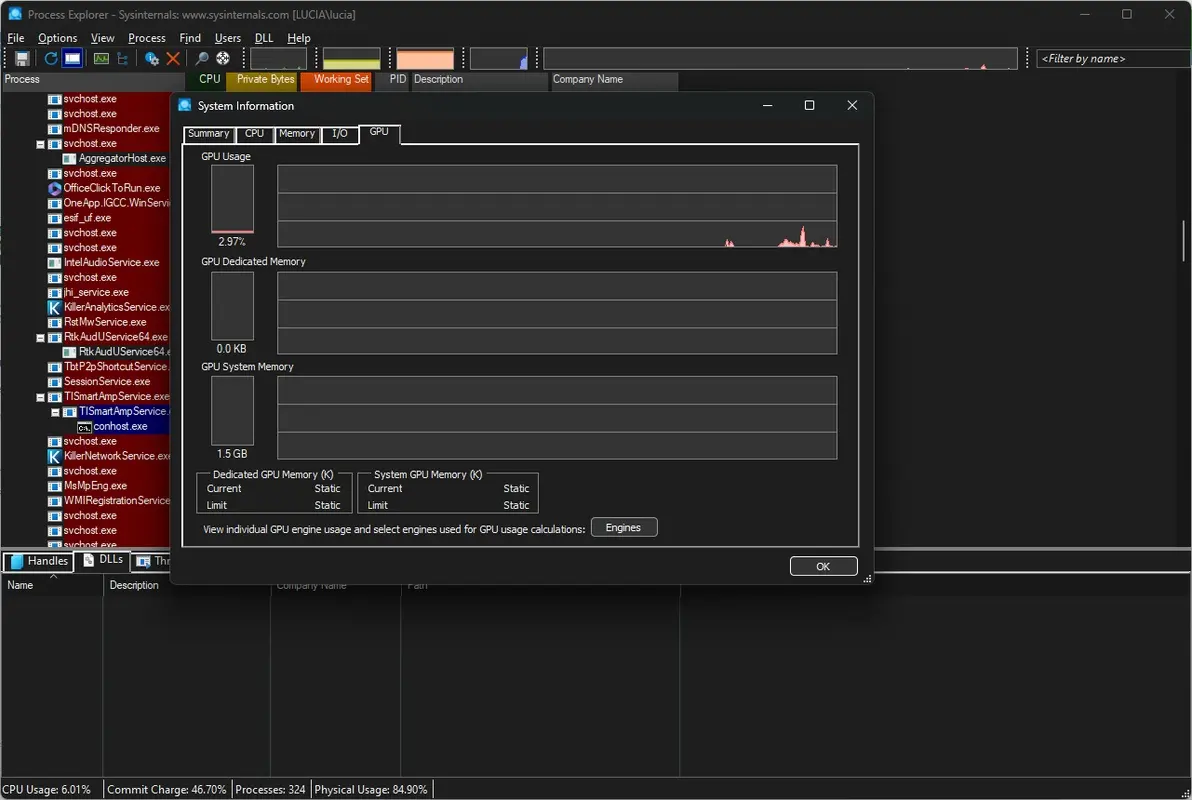
Task: Click the OfficeClickToRun.exe process icon
Action: pyautogui.click(x=55, y=189)
